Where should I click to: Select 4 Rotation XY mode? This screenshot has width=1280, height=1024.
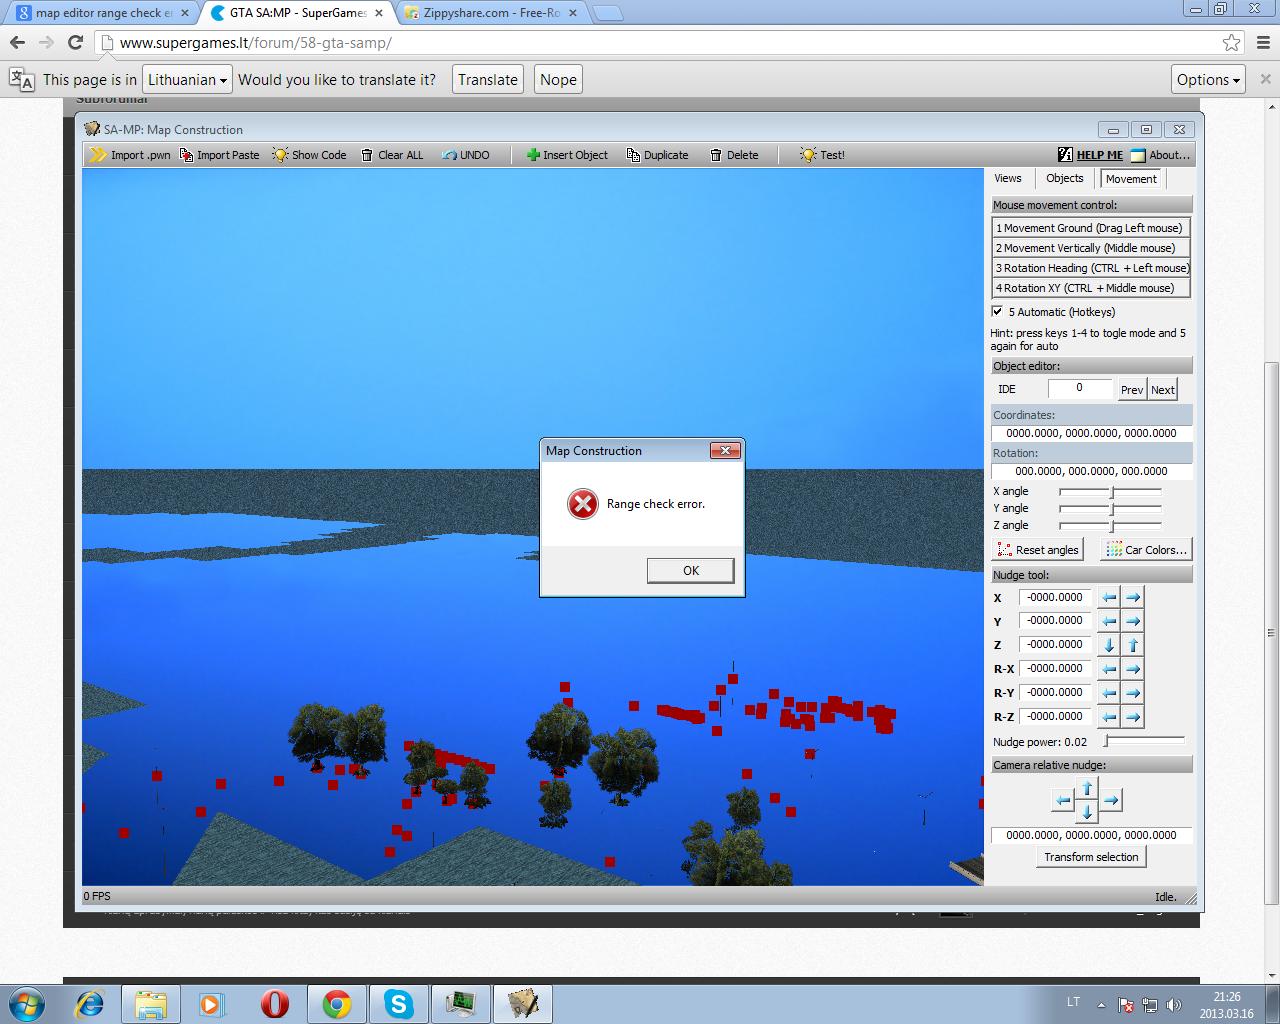[x=1091, y=288]
